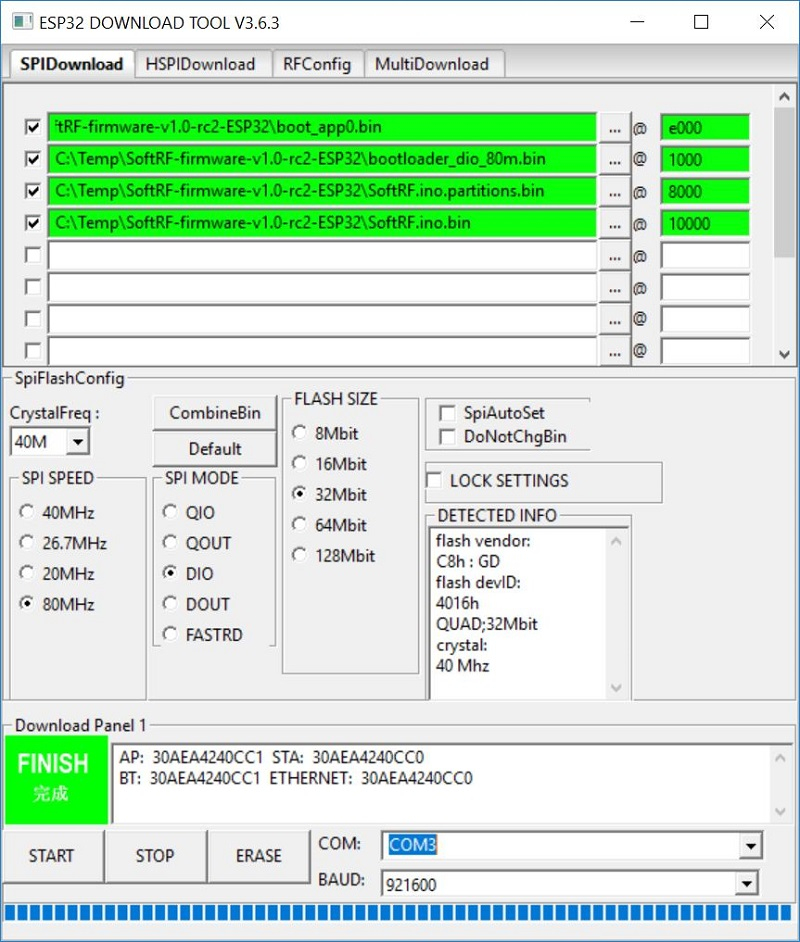Uncheck the boot_app0.bin file checkbox

pos(32,127)
